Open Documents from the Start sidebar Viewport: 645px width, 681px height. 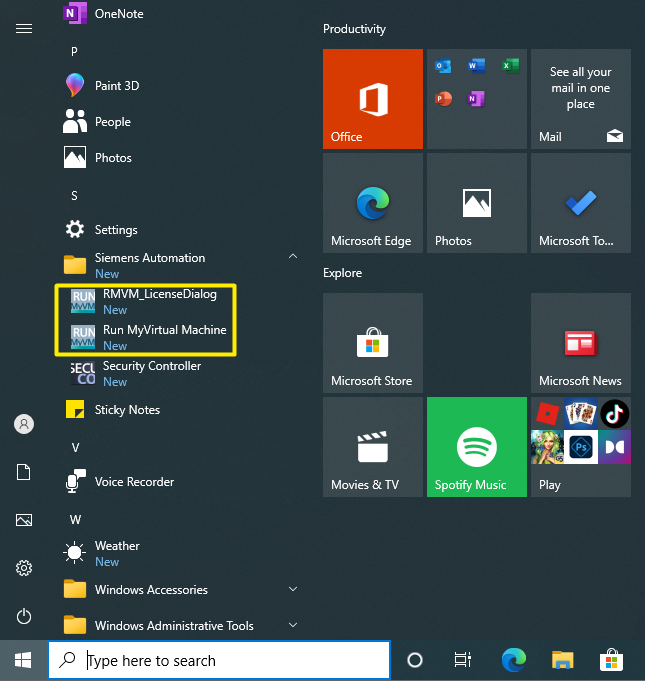point(24,472)
